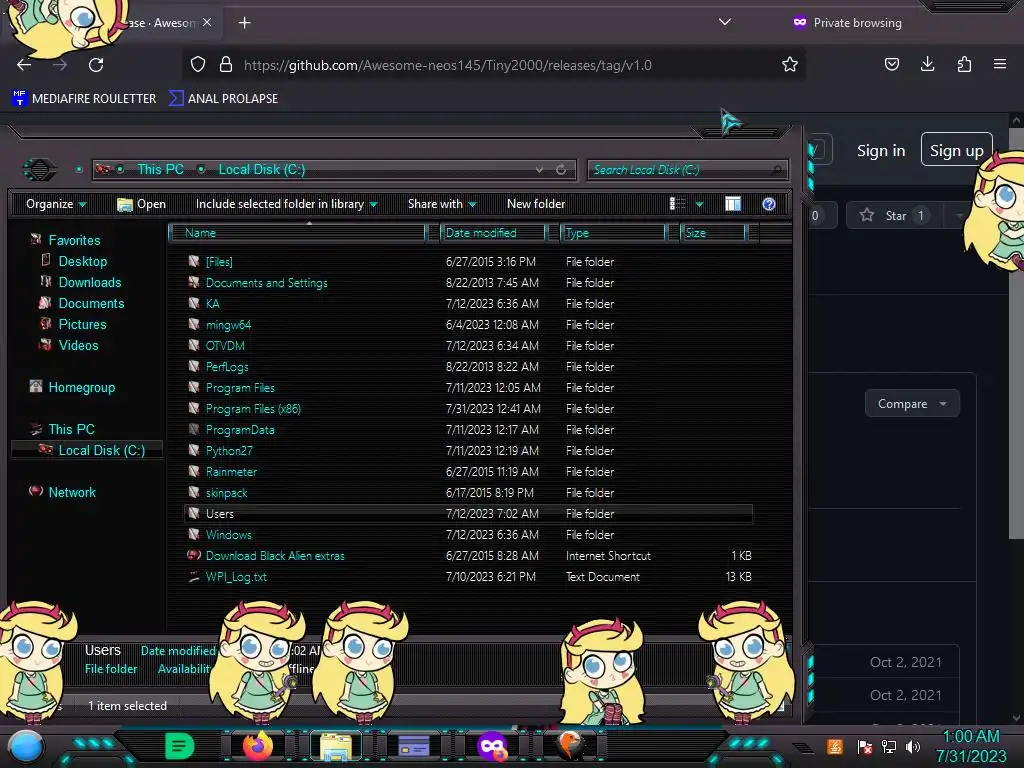The image size is (1024, 768).
Task: Open the shield tracking protection icon
Action: [x=198, y=64]
